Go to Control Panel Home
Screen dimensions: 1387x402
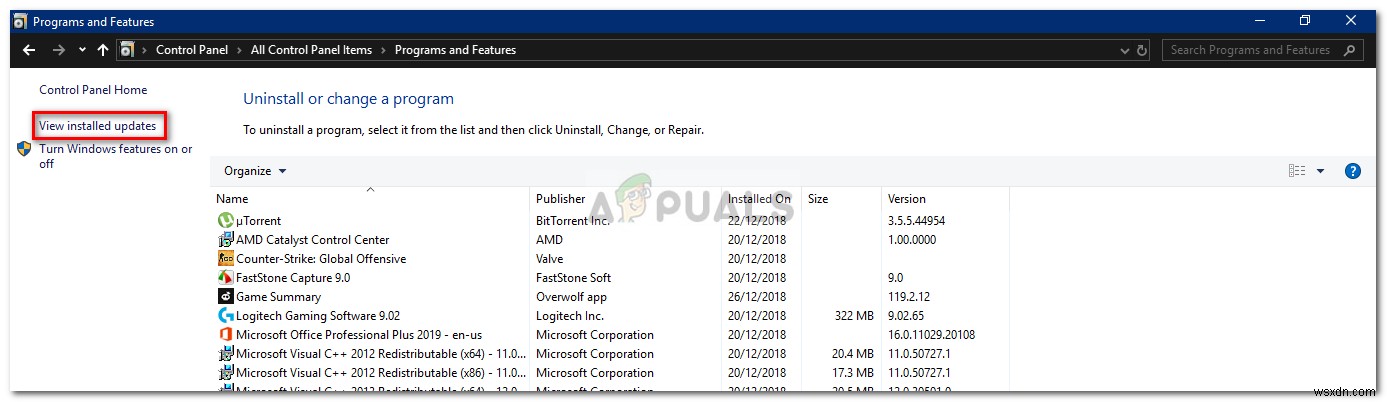[x=93, y=90]
